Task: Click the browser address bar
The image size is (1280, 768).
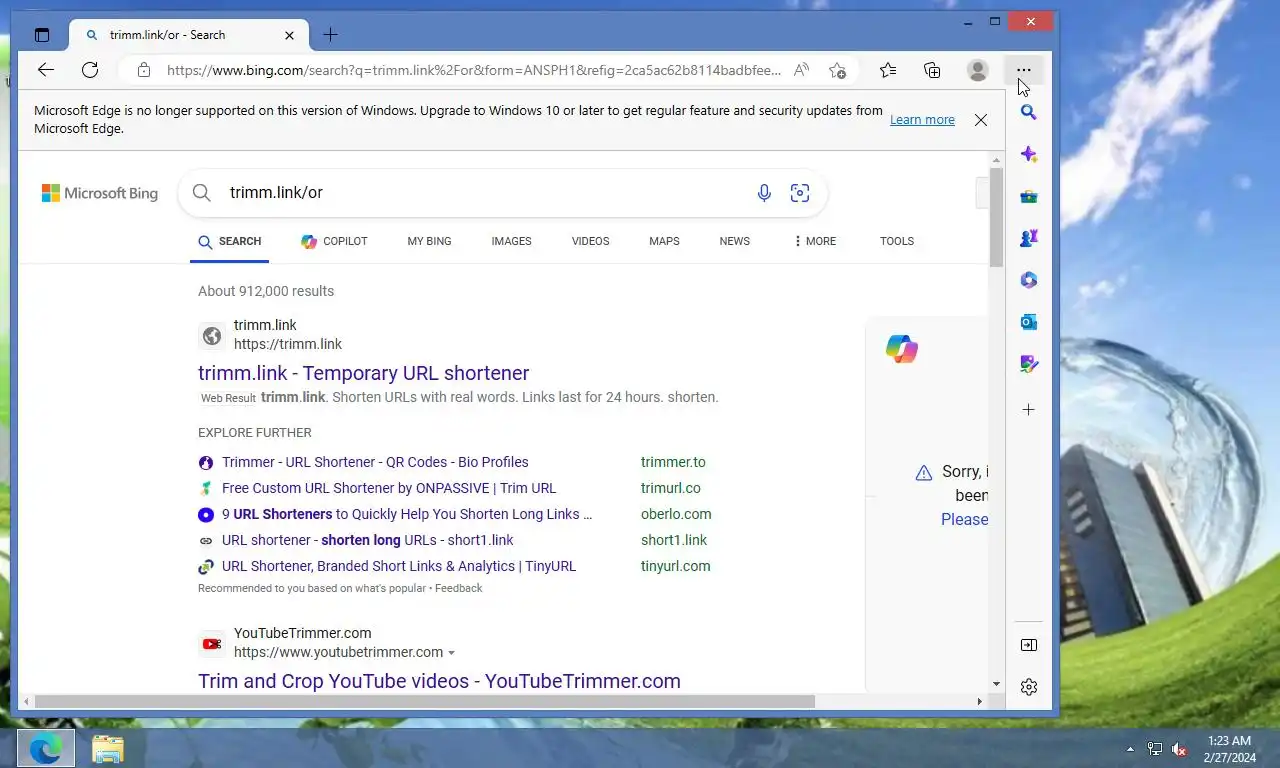Action: coord(474,70)
